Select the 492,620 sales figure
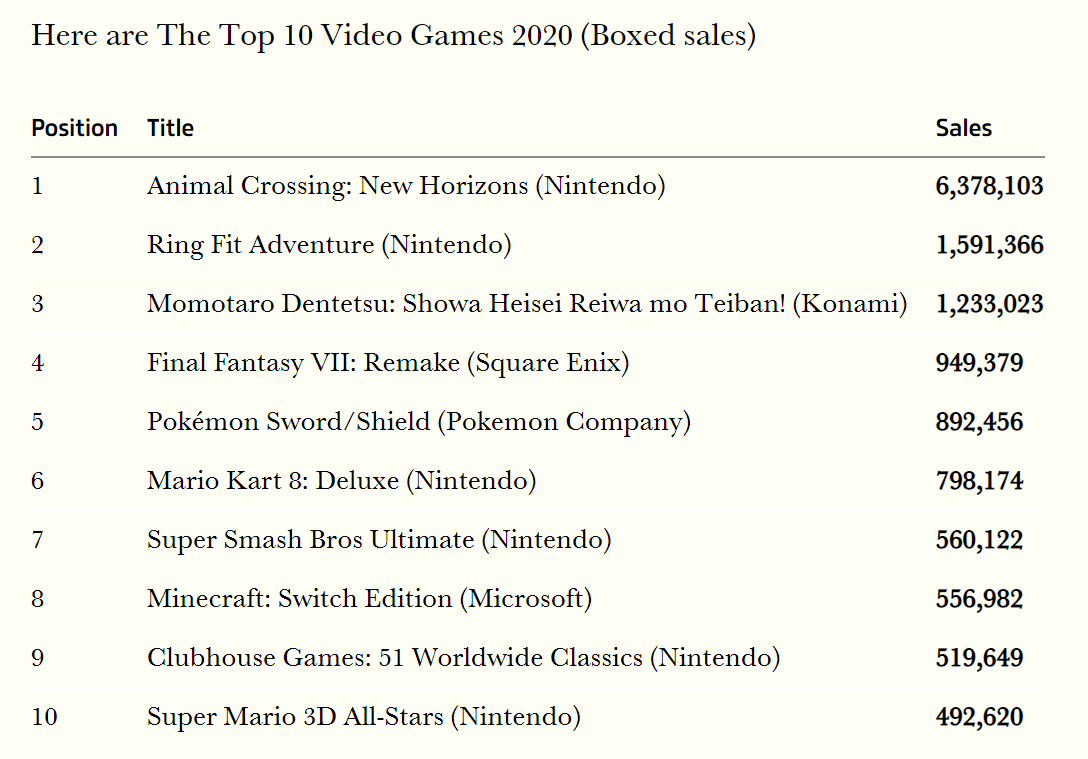This screenshot has height=759, width=1088. click(979, 717)
